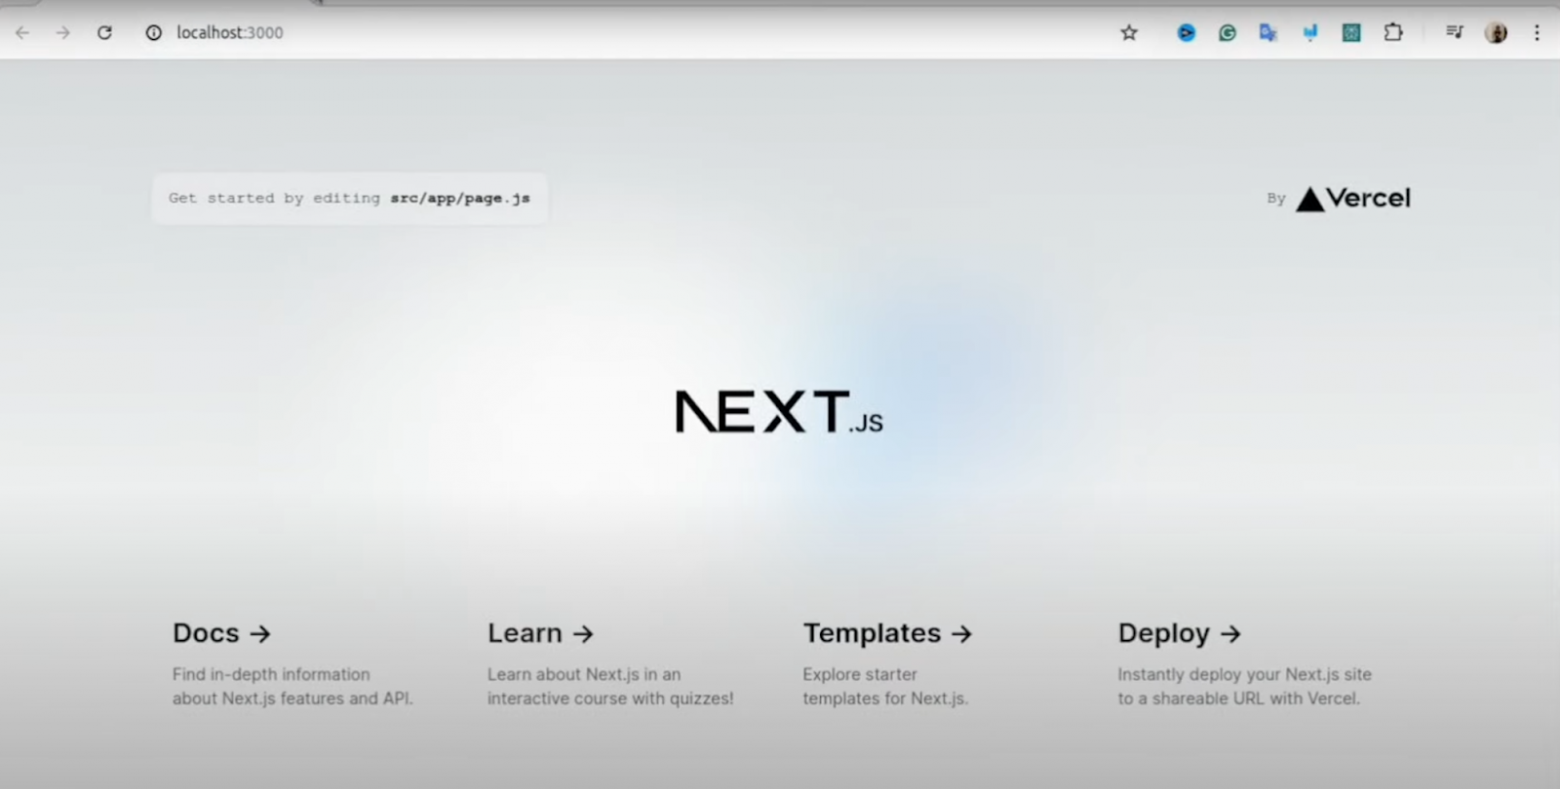The height and width of the screenshot is (789, 1560).
Task: Click 'Instantly deploy your Next.js site' text
Action: click(x=1245, y=674)
